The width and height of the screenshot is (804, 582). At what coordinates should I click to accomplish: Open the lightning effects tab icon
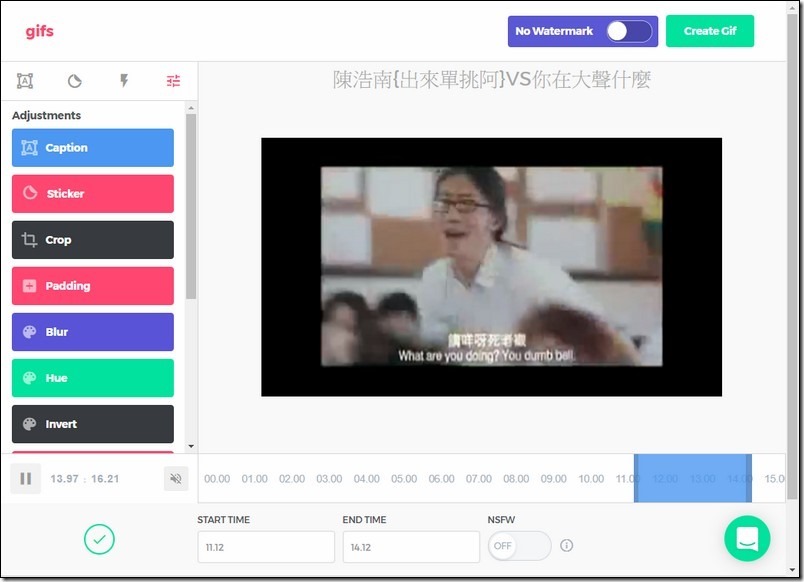click(124, 81)
